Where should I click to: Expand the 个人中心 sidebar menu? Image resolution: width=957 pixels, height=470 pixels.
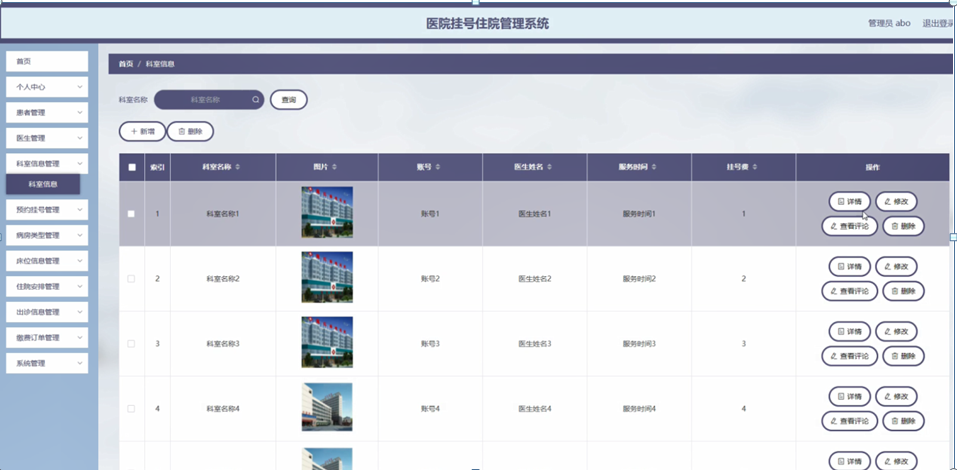coord(47,87)
